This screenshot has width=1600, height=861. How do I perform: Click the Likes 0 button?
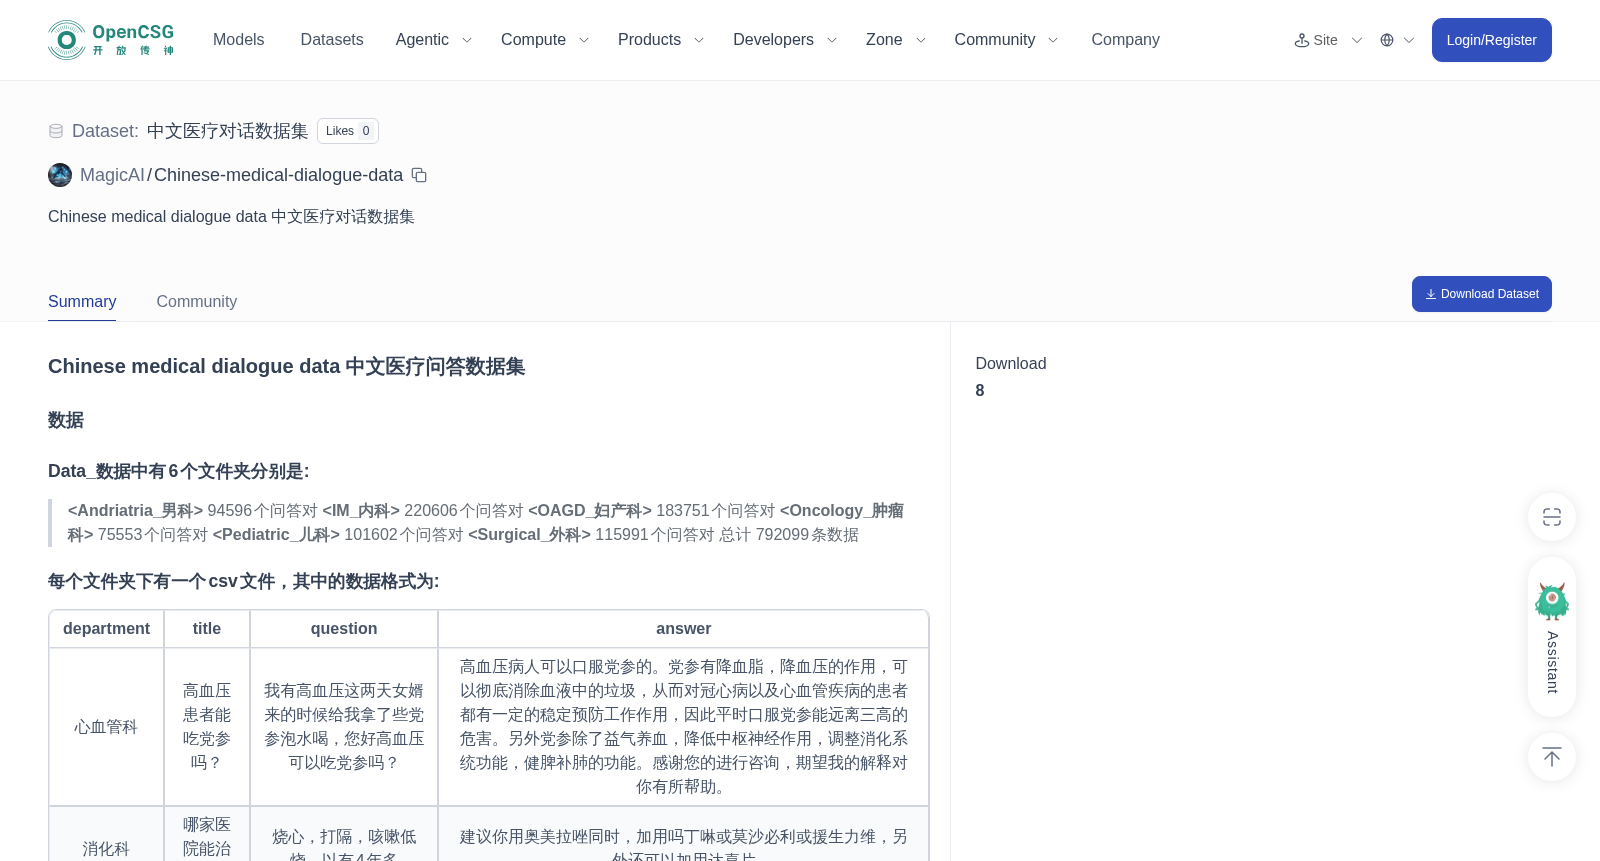tap(348, 131)
